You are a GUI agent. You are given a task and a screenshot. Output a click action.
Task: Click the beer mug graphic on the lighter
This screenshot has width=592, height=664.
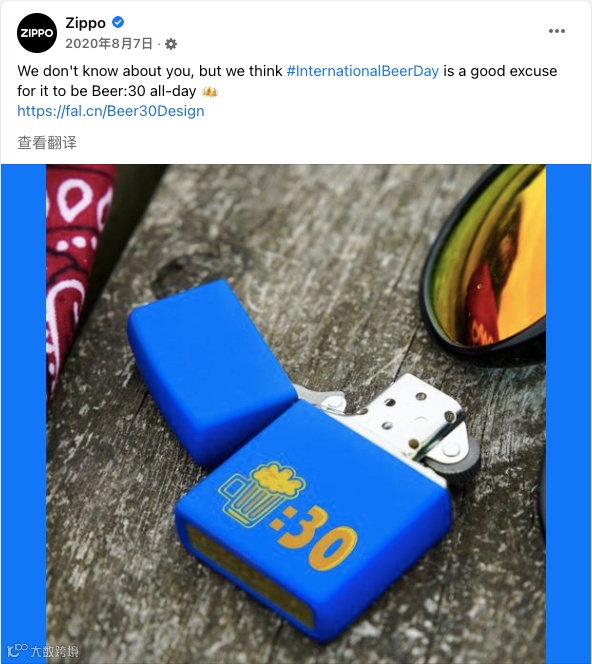point(260,493)
